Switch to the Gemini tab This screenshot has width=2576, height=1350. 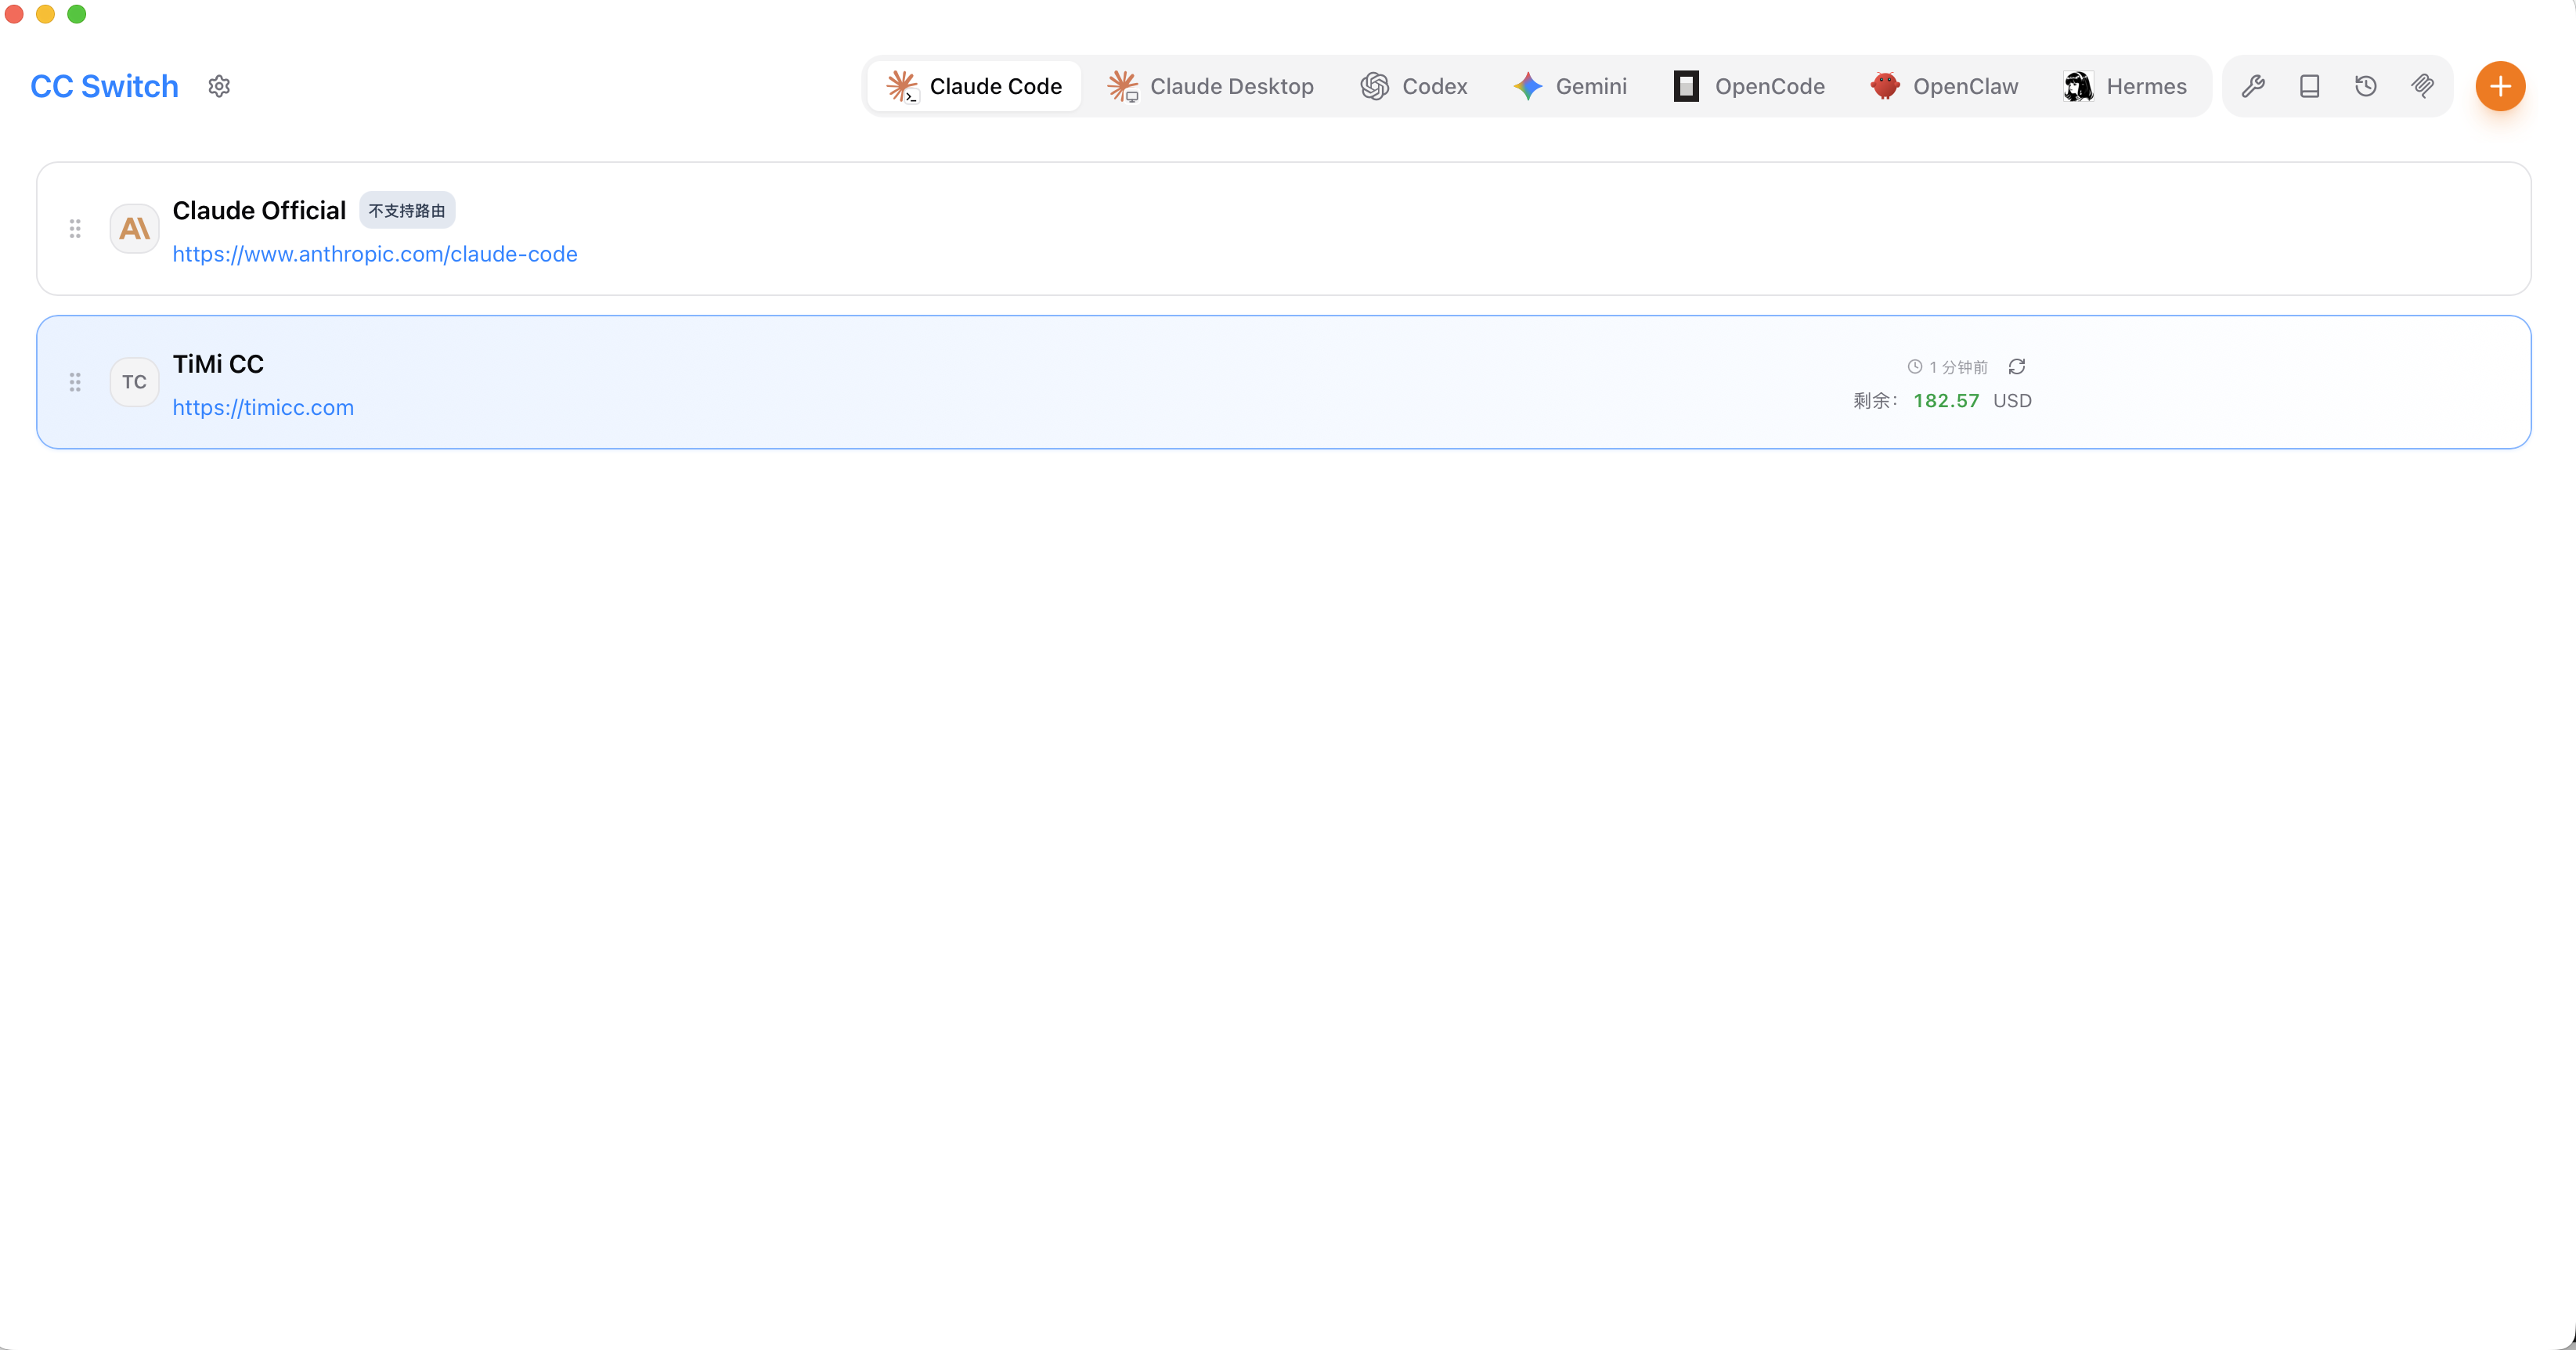(x=1570, y=86)
